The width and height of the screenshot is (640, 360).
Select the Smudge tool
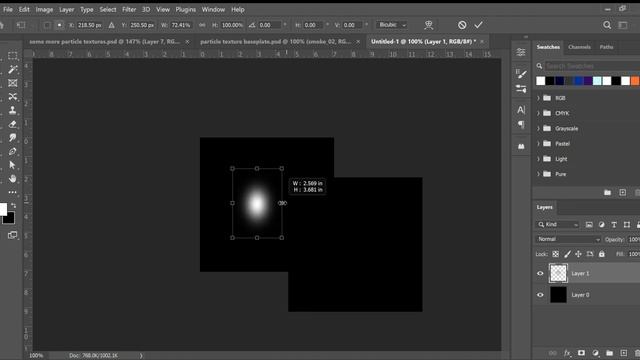[x=13, y=138]
